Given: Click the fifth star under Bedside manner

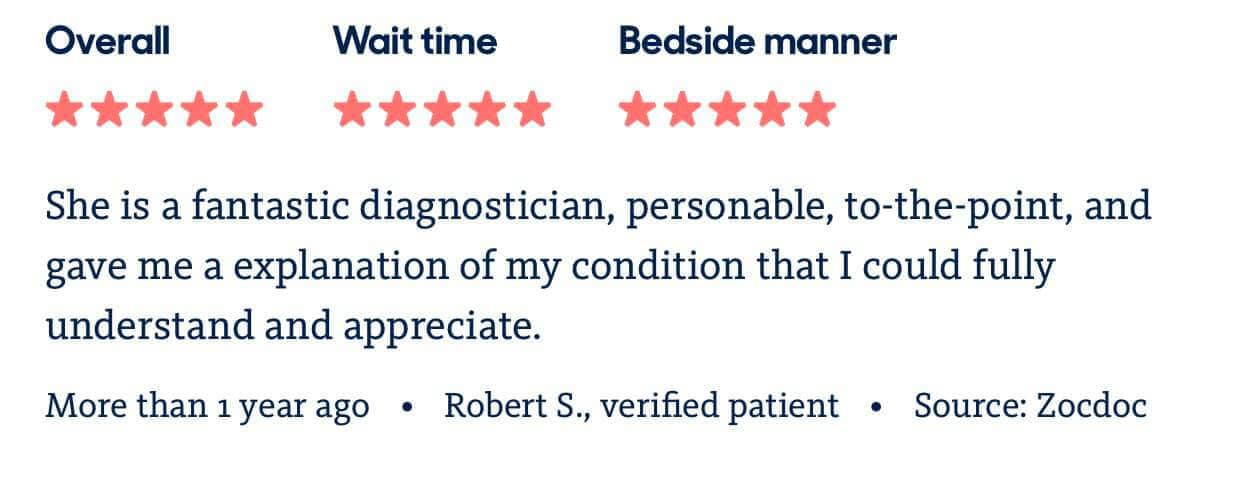Looking at the screenshot, I should click(x=817, y=109).
